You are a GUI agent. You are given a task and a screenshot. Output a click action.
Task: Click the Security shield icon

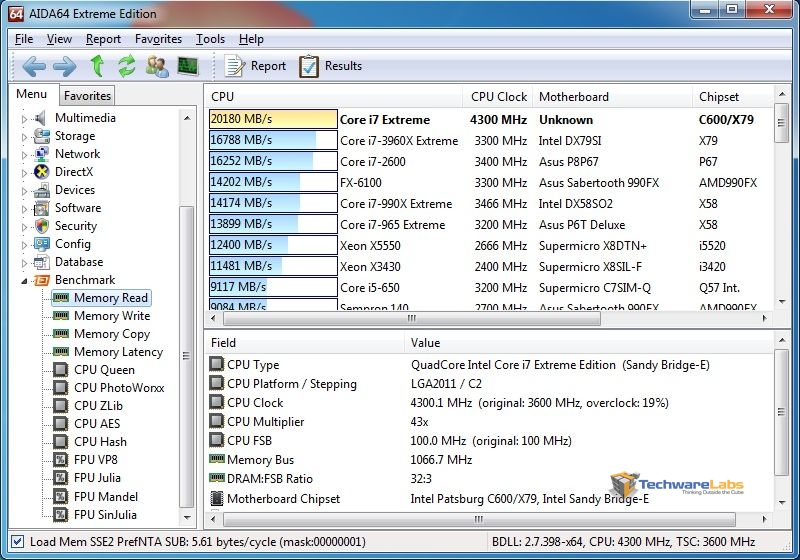pos(41,226)
